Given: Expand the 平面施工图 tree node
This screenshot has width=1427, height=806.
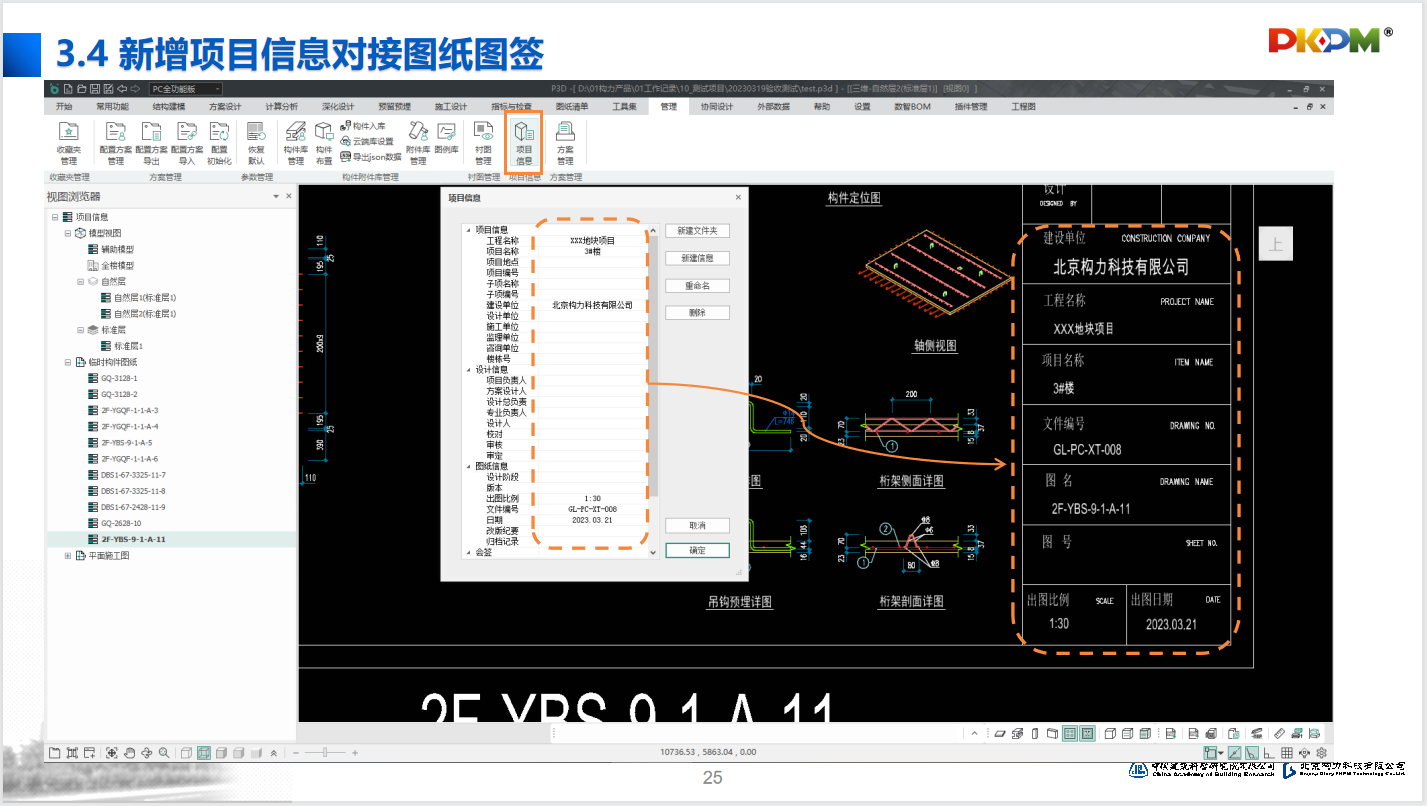Looking at the screenshot, I should [x=68, y=556].
